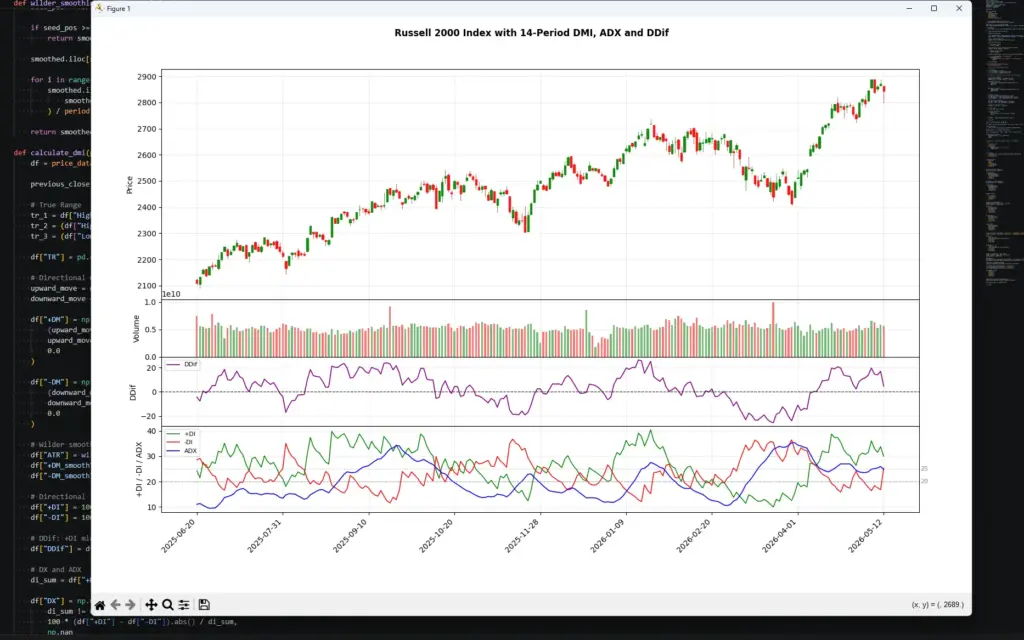Image resolution: width=1024 pixels, height=640 pixels.
Task: Click the '2025-07-31' date tick label
Action: pos(265,536)
